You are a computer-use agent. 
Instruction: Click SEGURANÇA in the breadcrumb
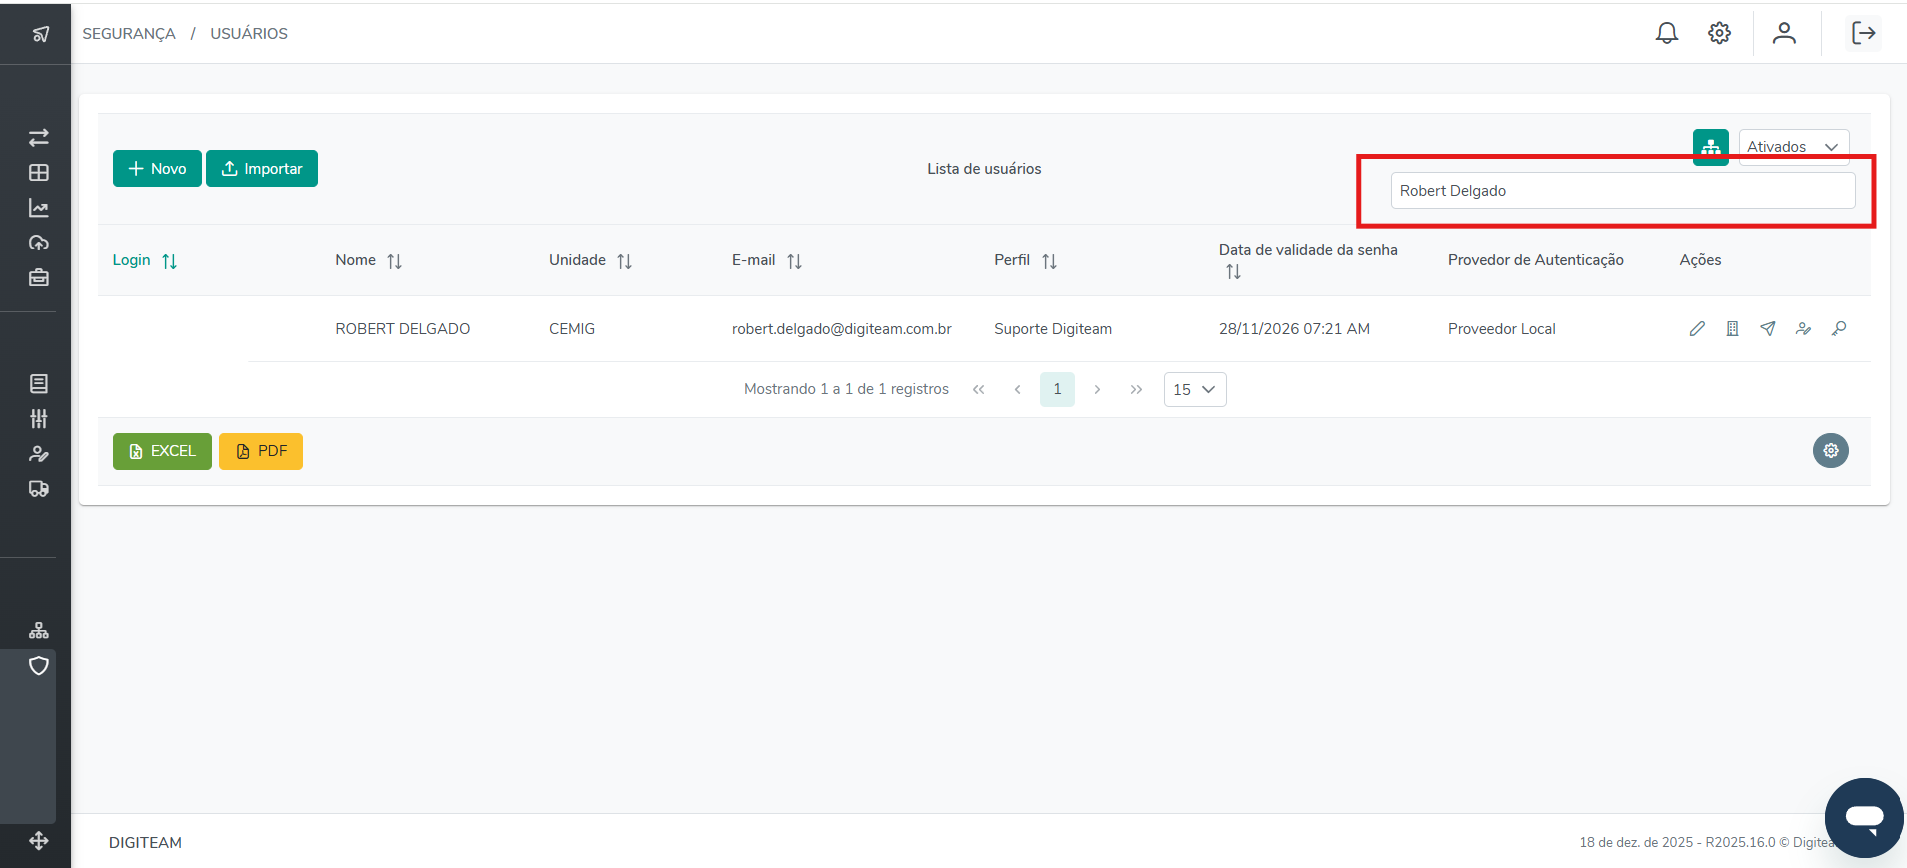pyautogui.click(x=129, y=34)
